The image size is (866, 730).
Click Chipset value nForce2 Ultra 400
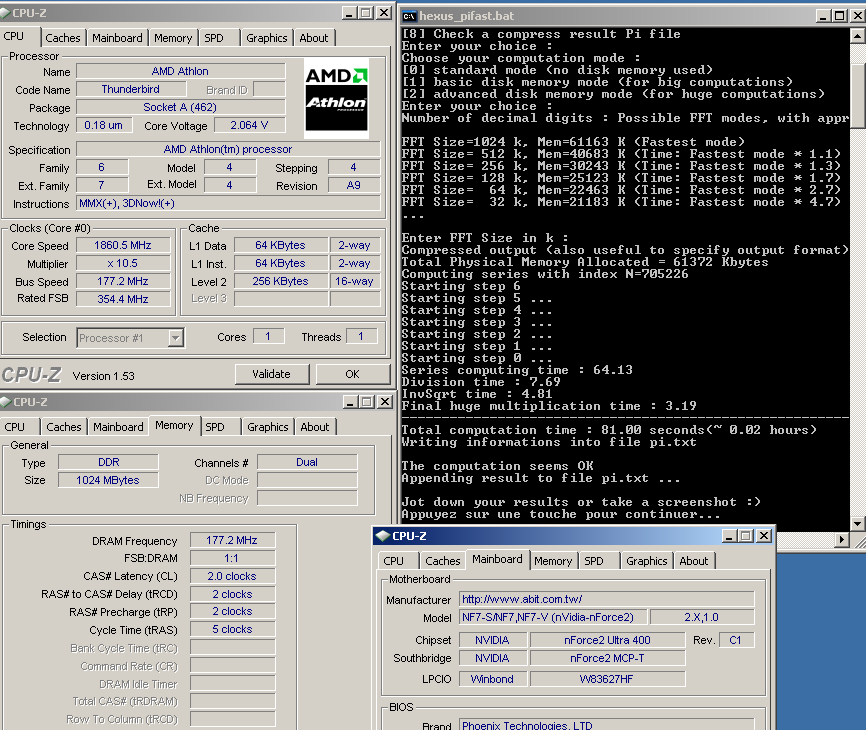(607, 640)
